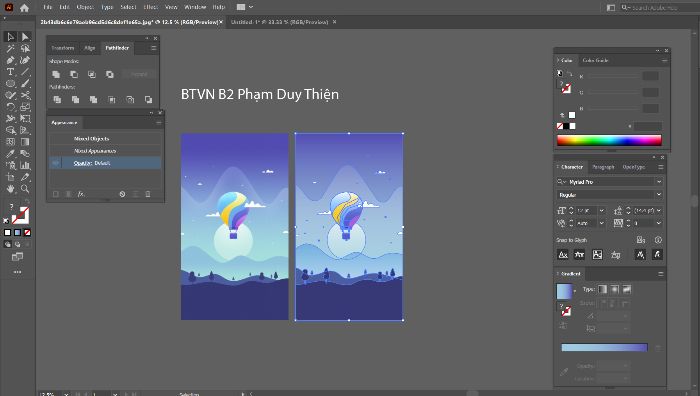700x396 pixels.
Task: Click the left balloon artwork image
Action: 234,227
